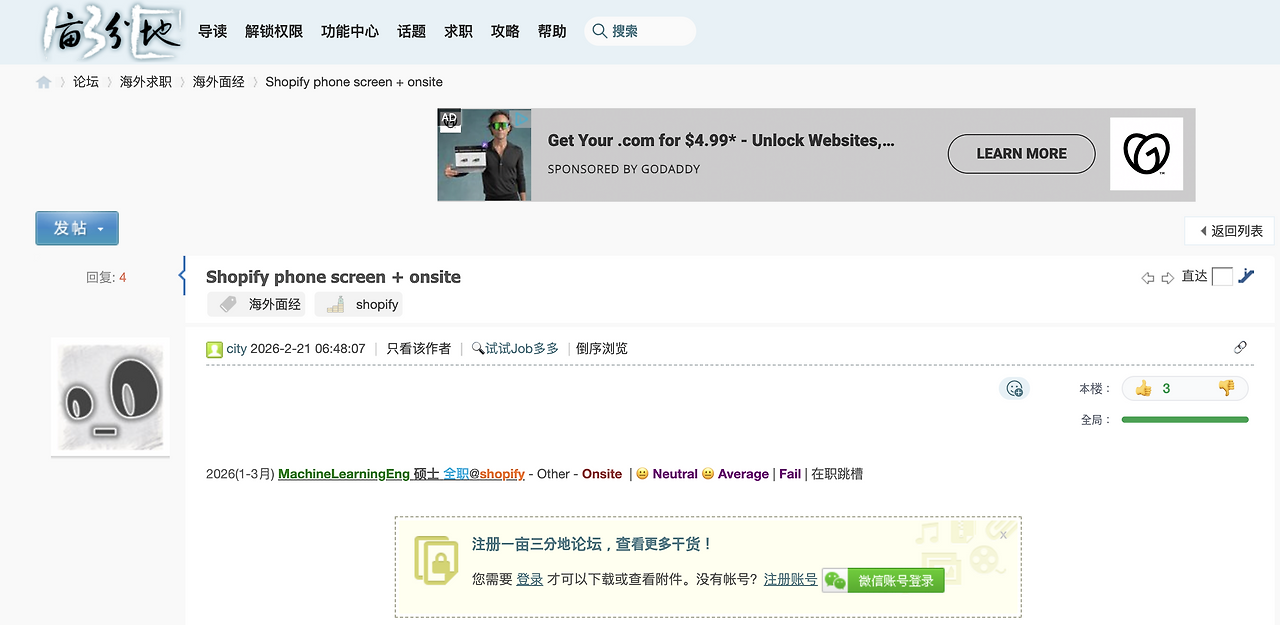Like the post with the thumbs-up icon
Viewport: 1280px width, 625px height.
pos(1143,388)
